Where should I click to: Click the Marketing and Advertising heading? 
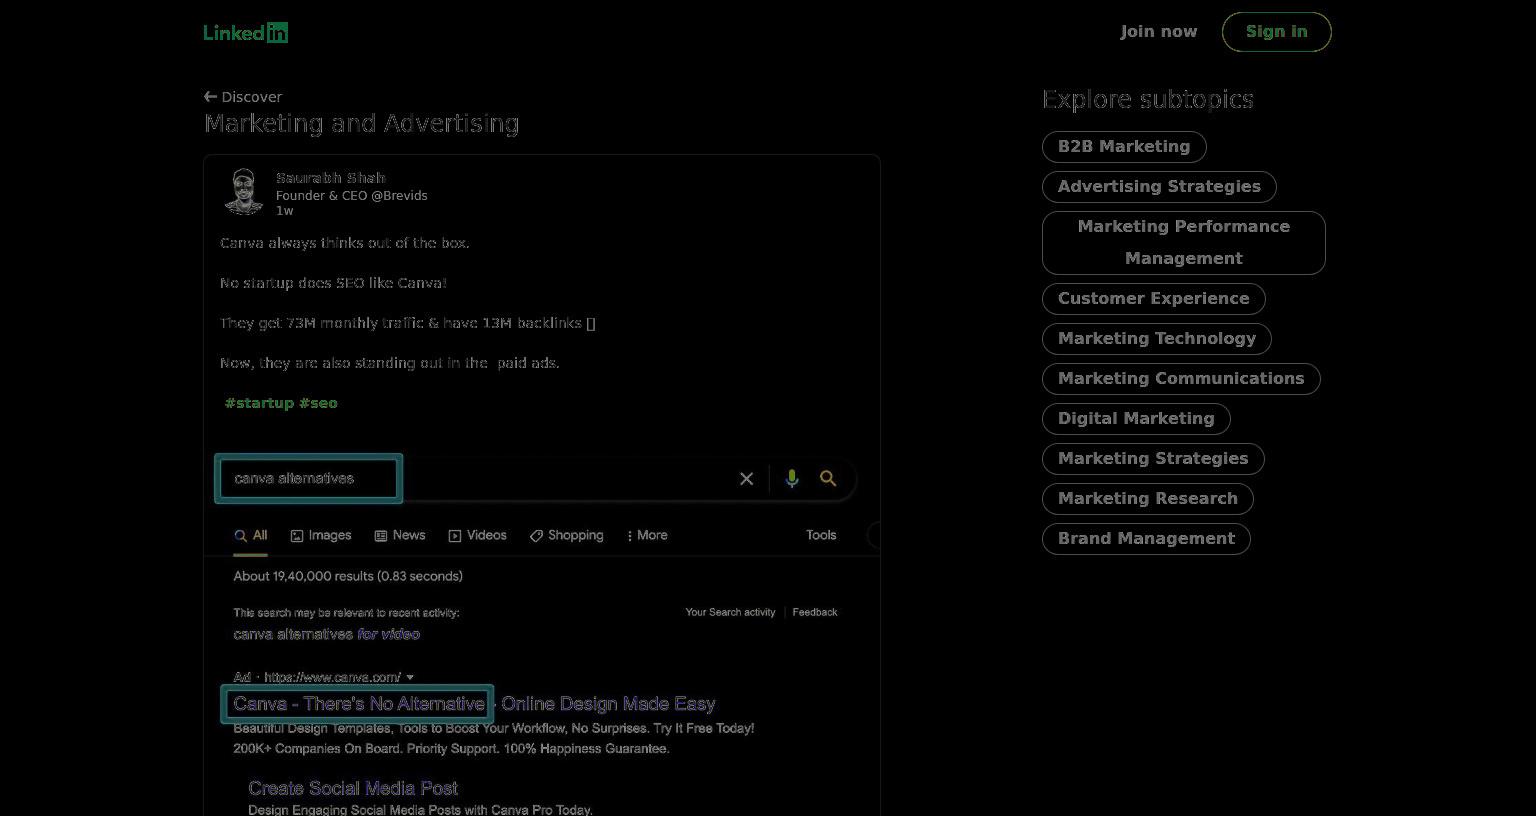[362, 123]
